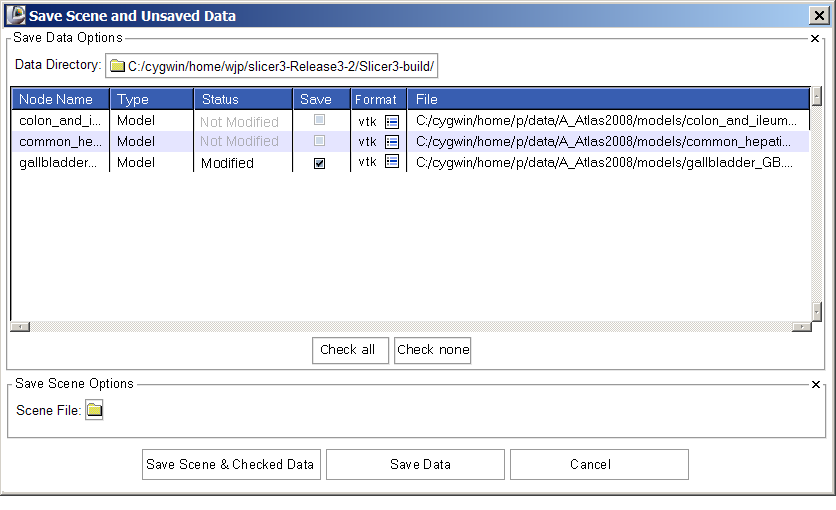Open format options for gallbladder row
The width and height of the screenshot is (836, 510).
[x=392, y=162]
